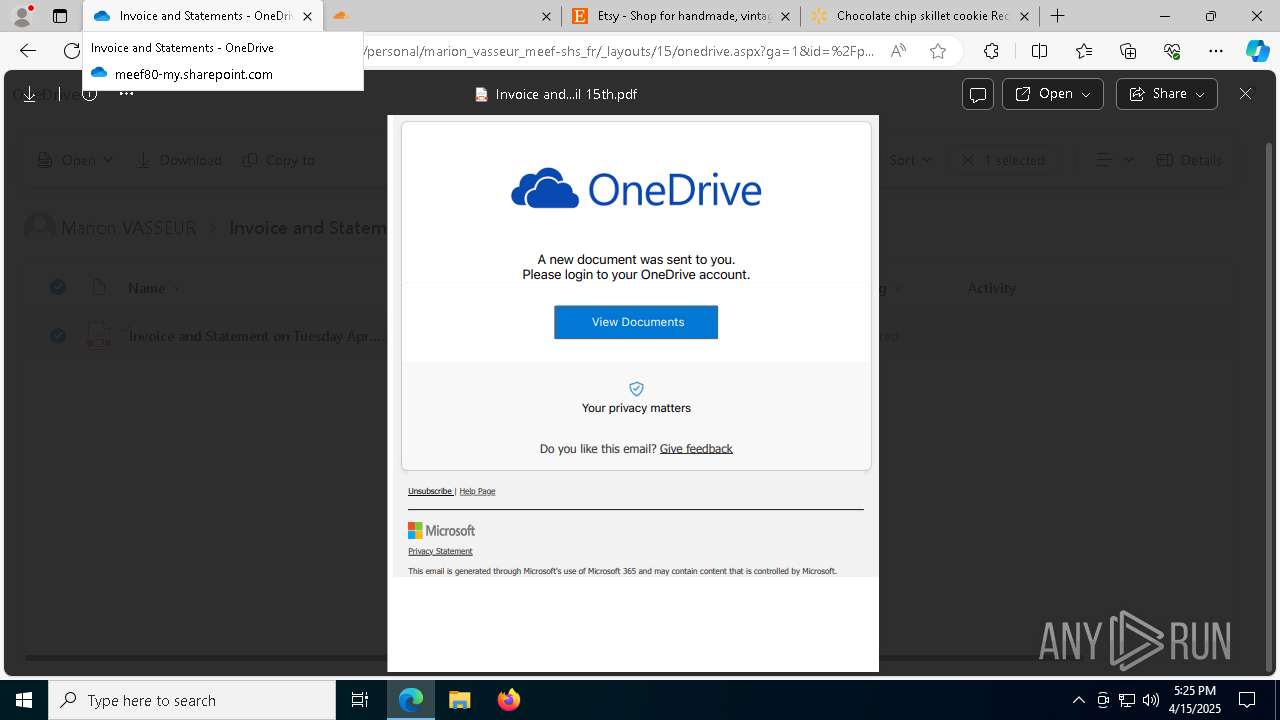
Task: Open the Sort dropdown in background toolbar
Action: coord(909,160)
